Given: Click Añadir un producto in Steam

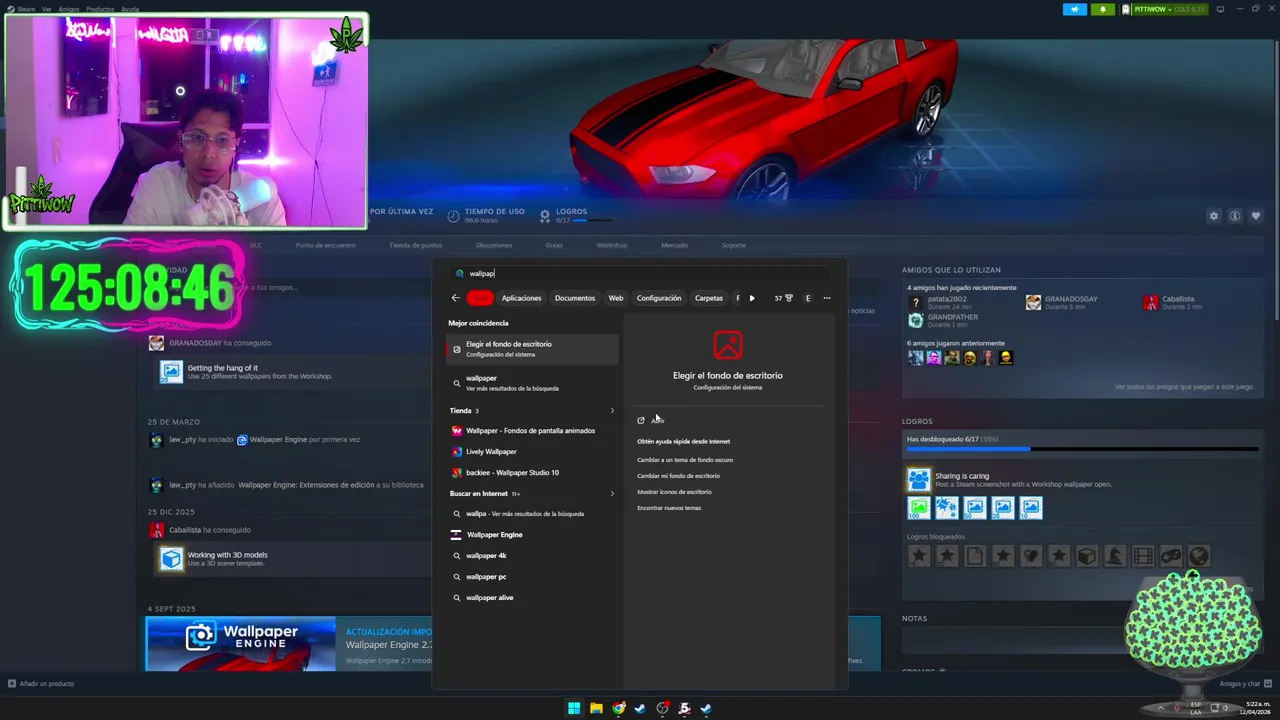Looking at the screenshot, I should (41, 684).
